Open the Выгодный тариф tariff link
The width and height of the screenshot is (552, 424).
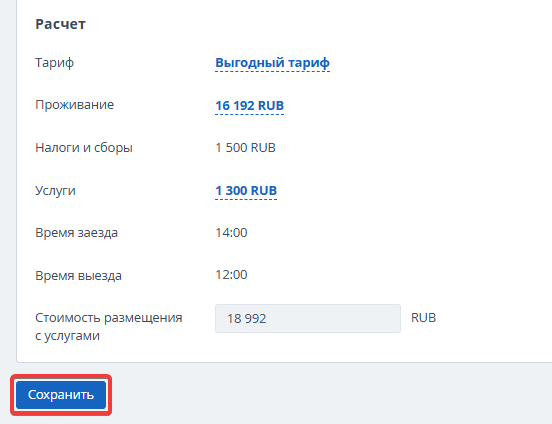click(x=272, y=63)
